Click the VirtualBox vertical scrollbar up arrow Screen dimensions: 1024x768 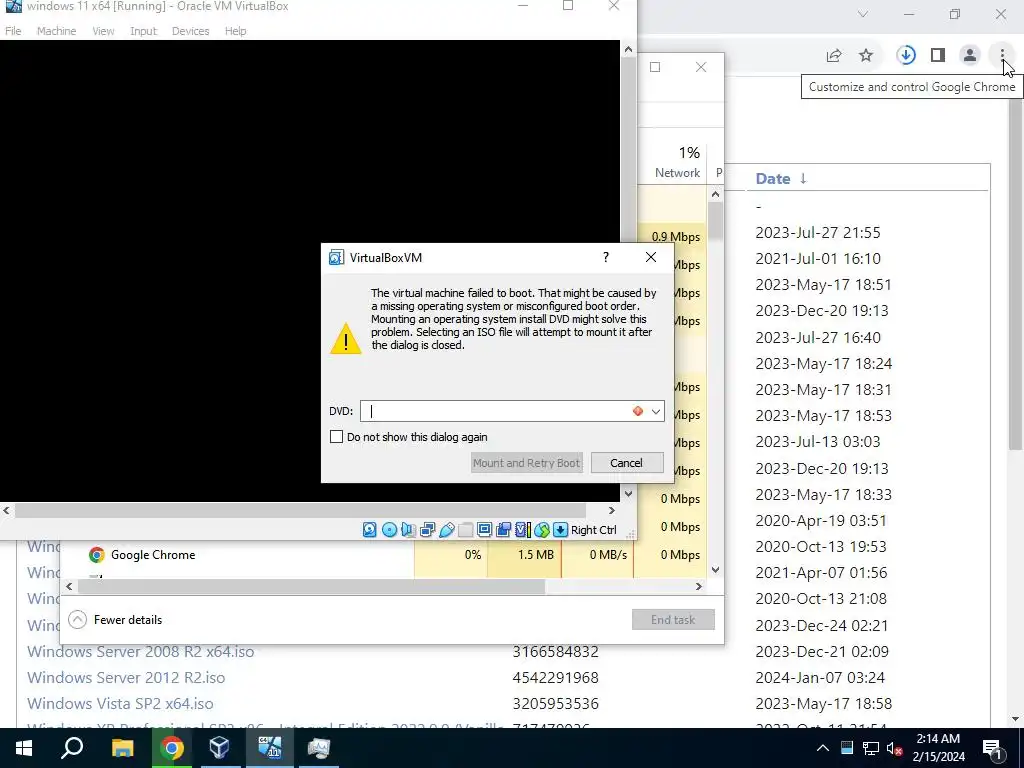pyautogui.click(x=628, y=49)
